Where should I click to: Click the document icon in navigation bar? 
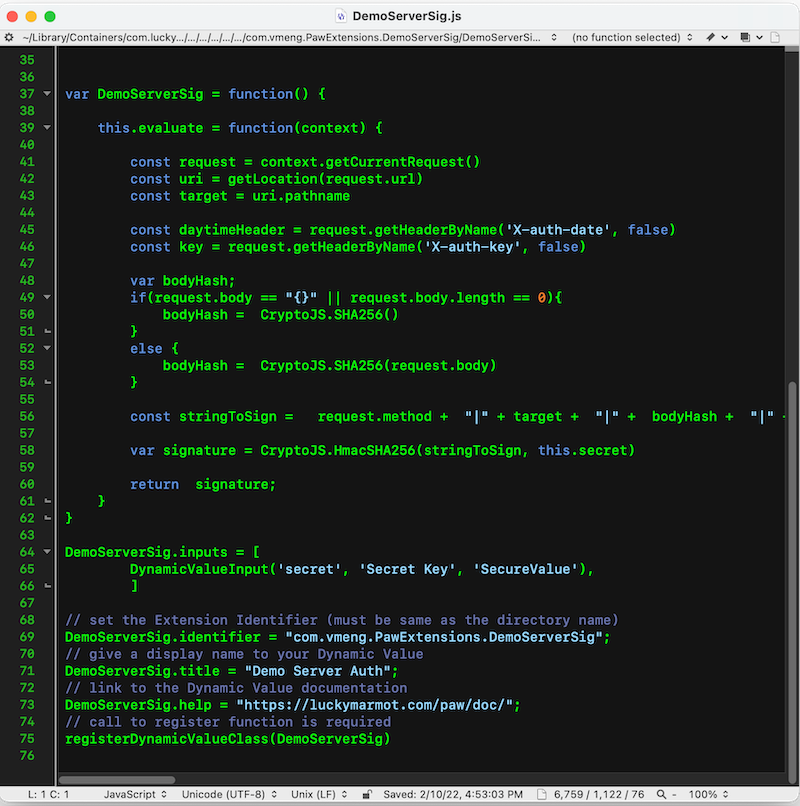775,38
